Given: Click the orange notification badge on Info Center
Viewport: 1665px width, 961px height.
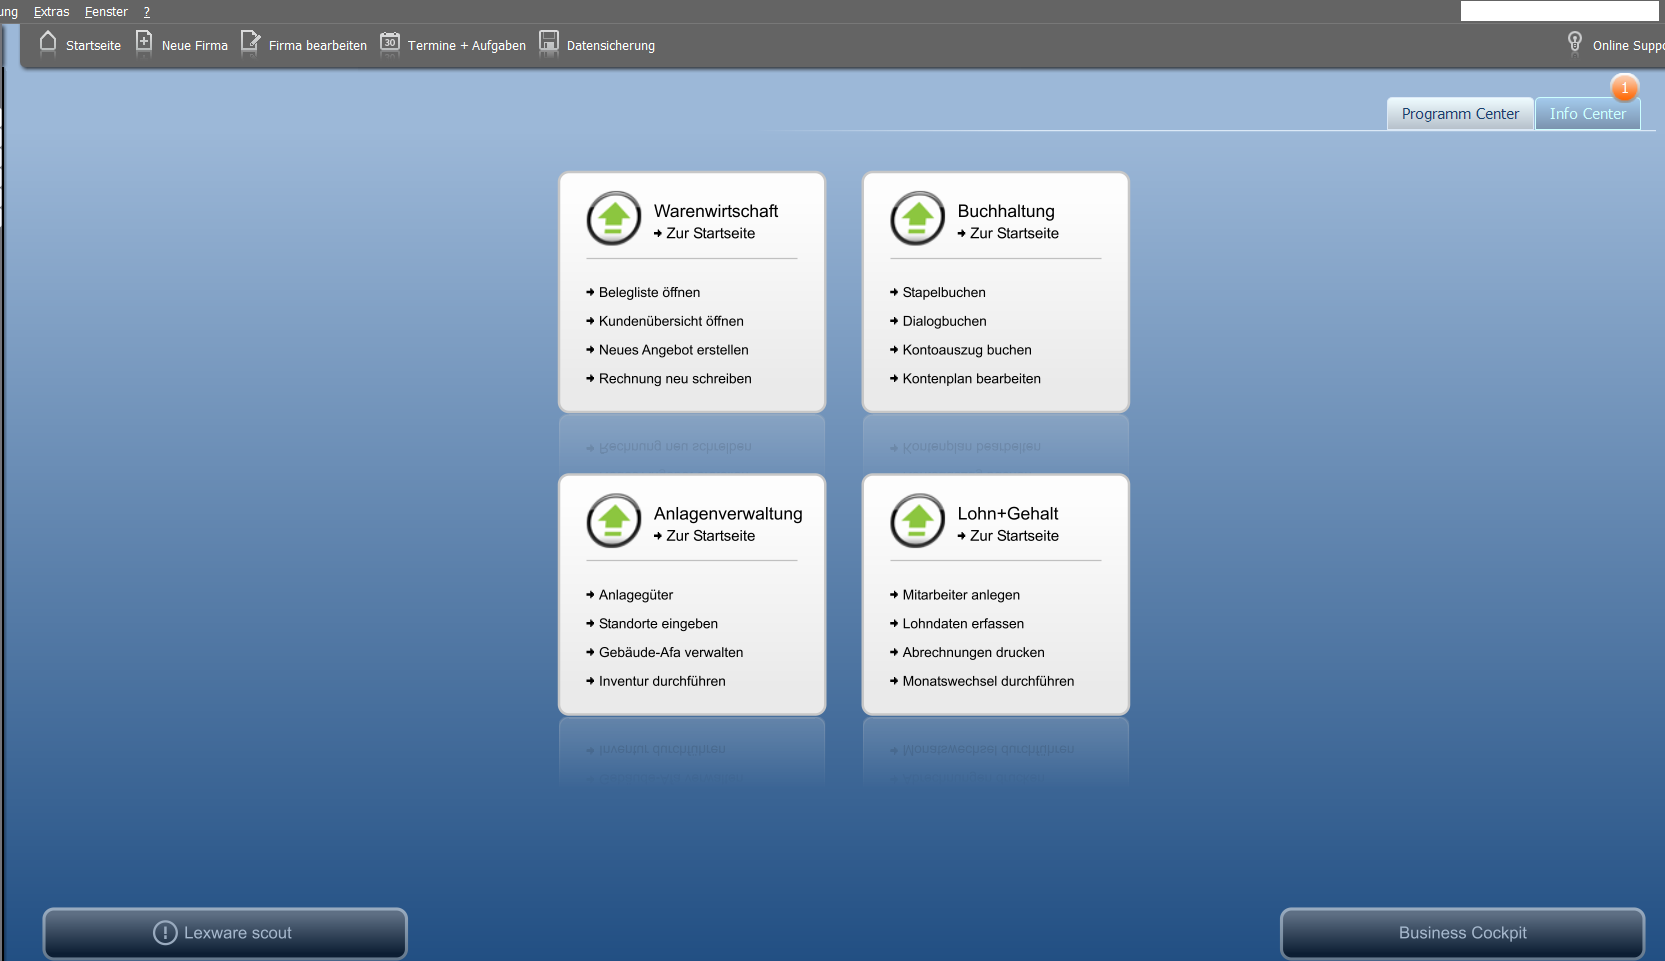Looking at the screenshot, I should 1625,88.
